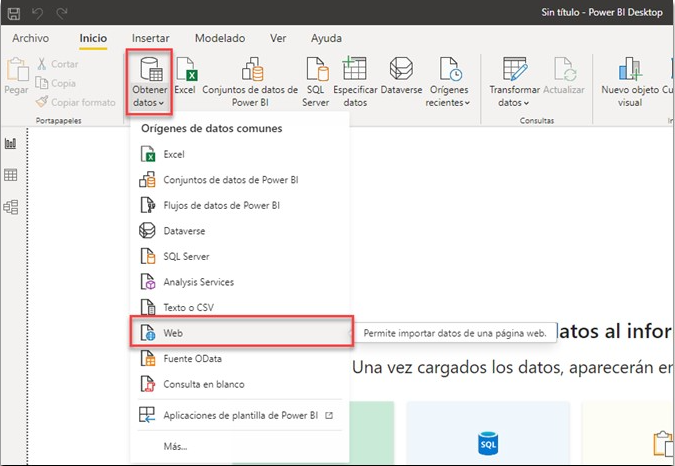
Task: Open the Ayuda tab
Action: (x=326, y=38)
